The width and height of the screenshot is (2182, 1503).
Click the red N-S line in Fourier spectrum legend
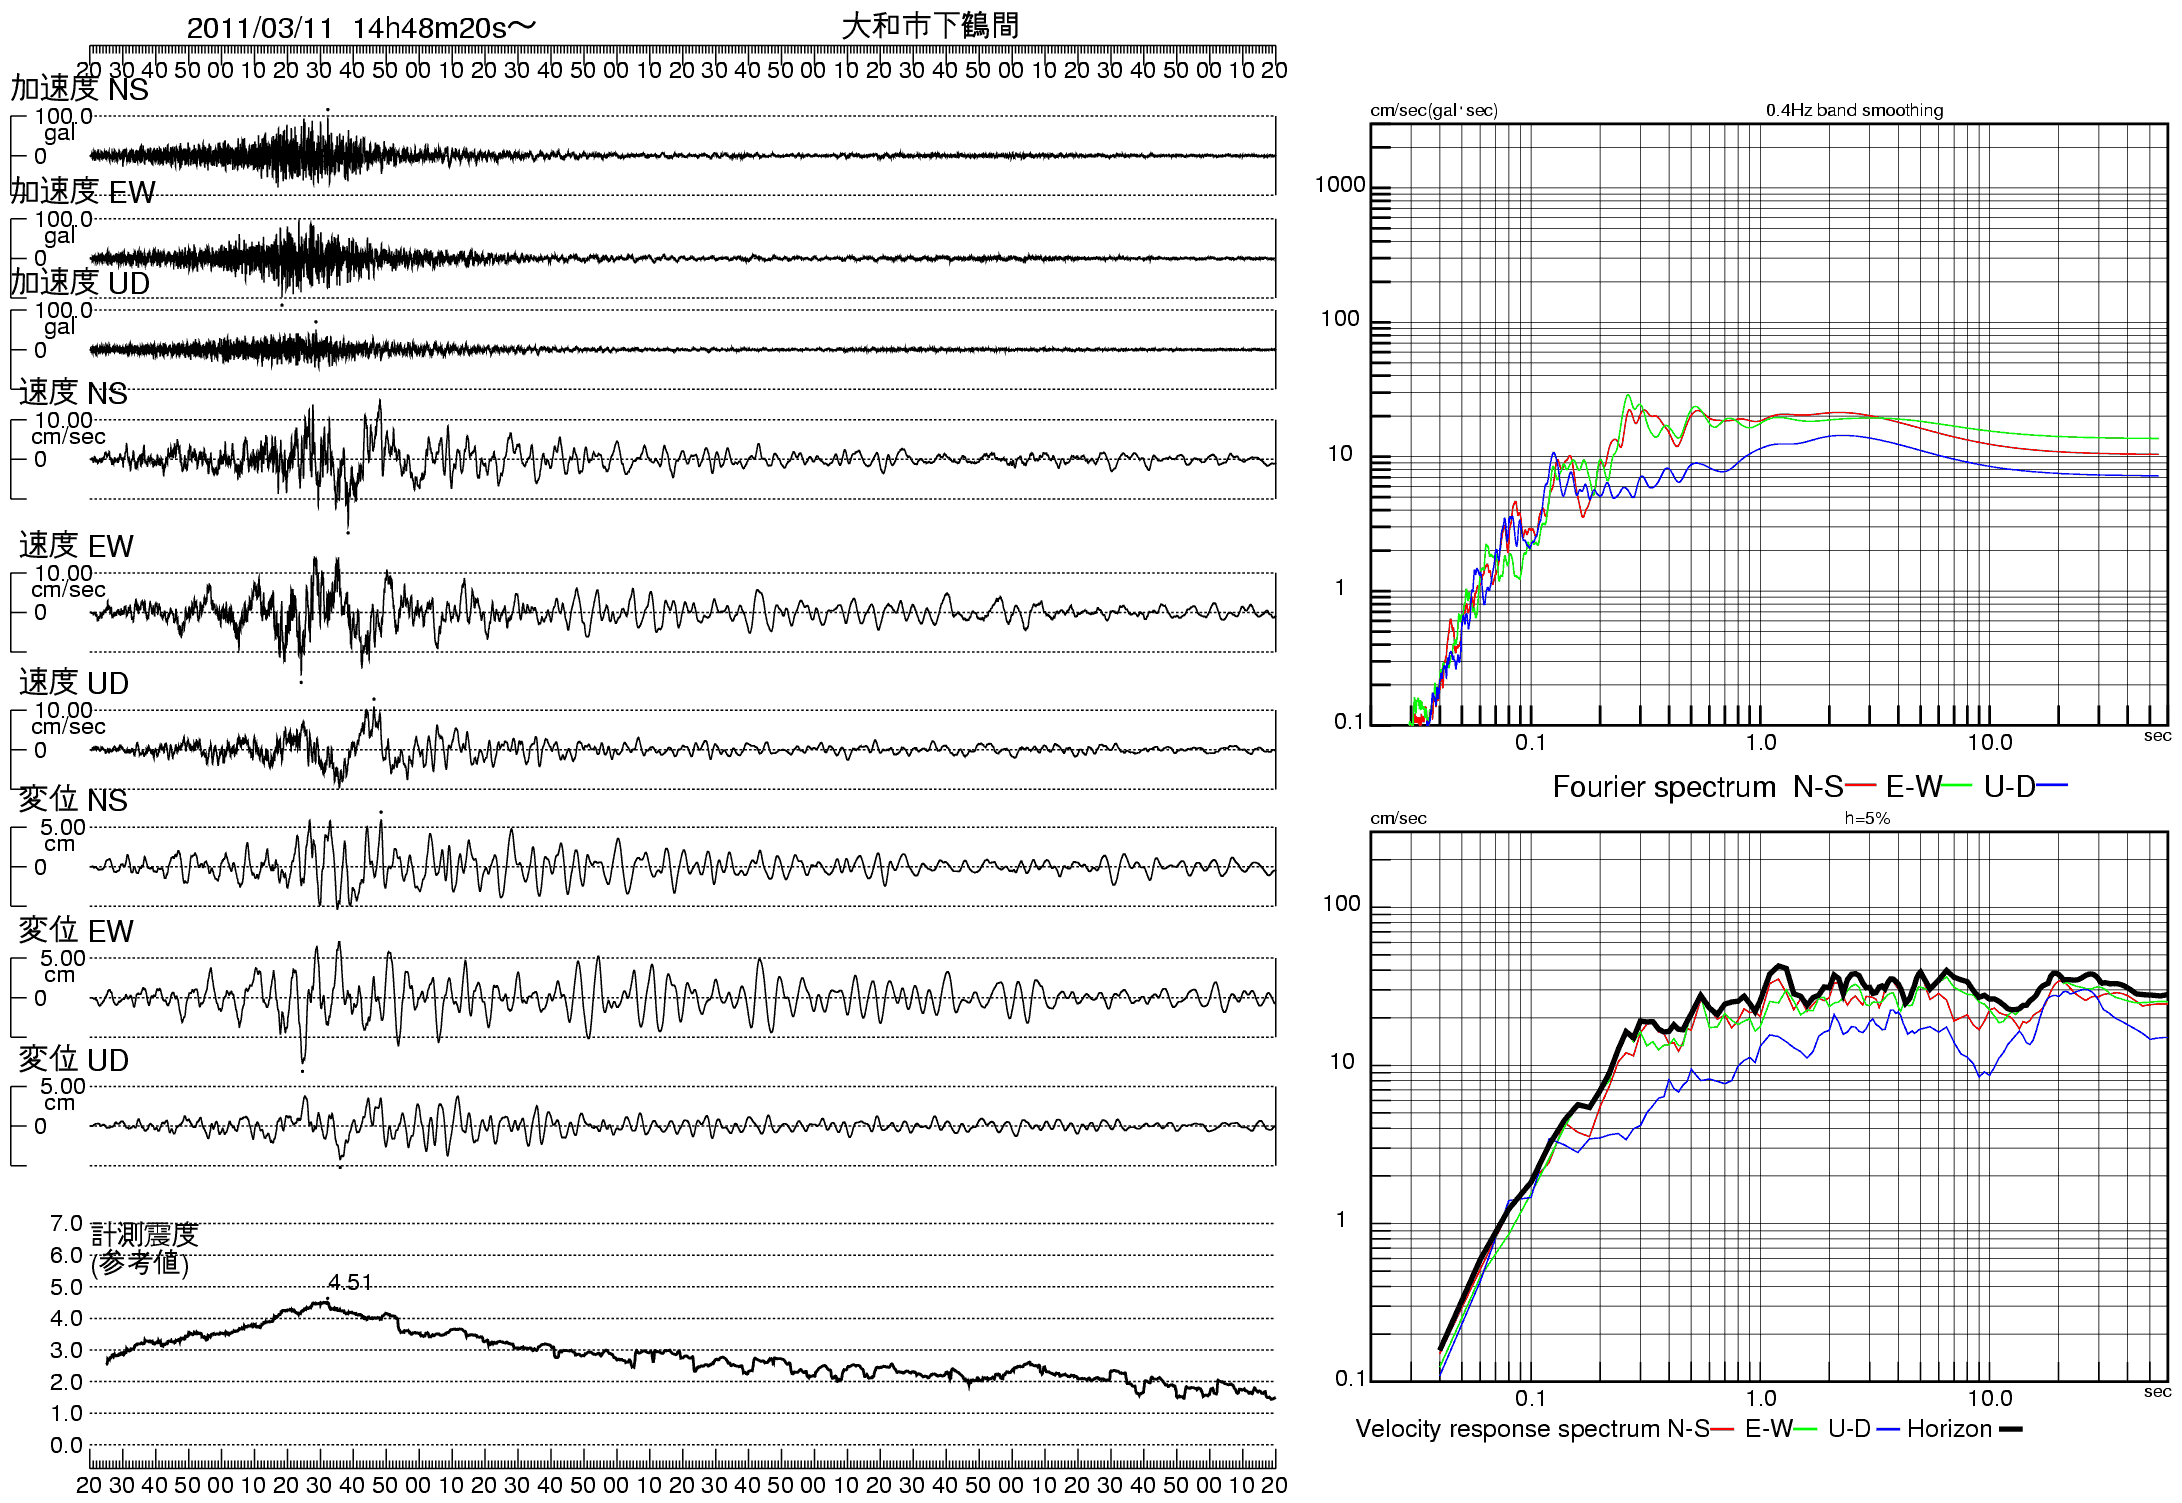pyautogui.click(x=1860, y=786)
